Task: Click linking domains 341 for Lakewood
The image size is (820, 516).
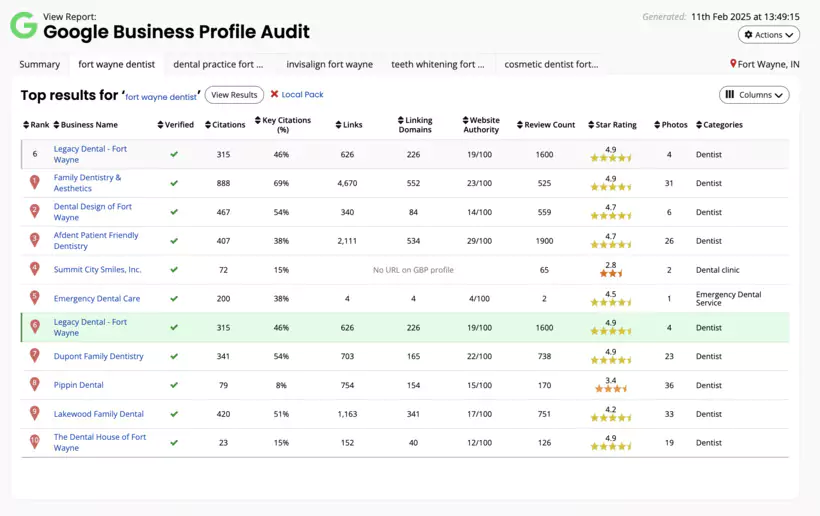Action: coord(413,414)
